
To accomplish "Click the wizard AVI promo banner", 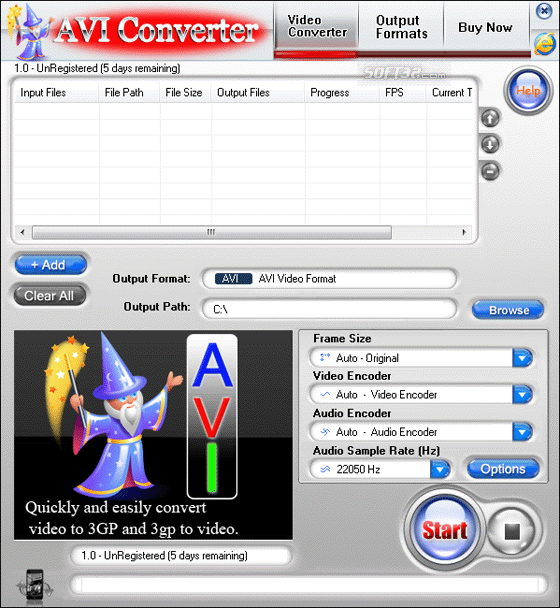I will (153, 435).
